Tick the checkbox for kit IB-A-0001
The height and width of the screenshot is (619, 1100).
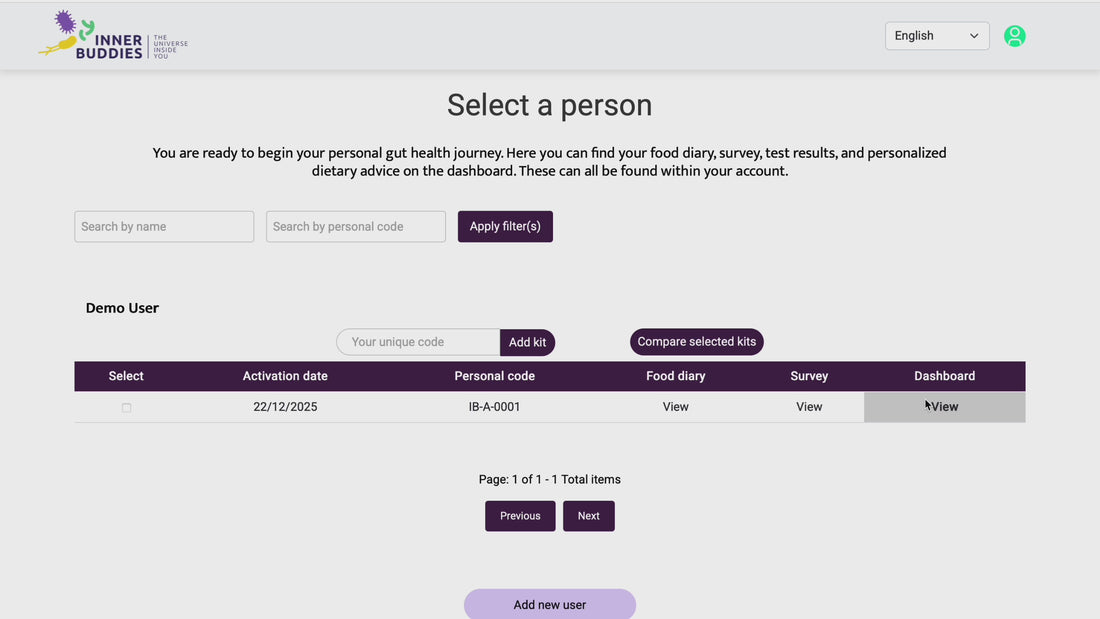pyautogui.click(x=126, y=408)
